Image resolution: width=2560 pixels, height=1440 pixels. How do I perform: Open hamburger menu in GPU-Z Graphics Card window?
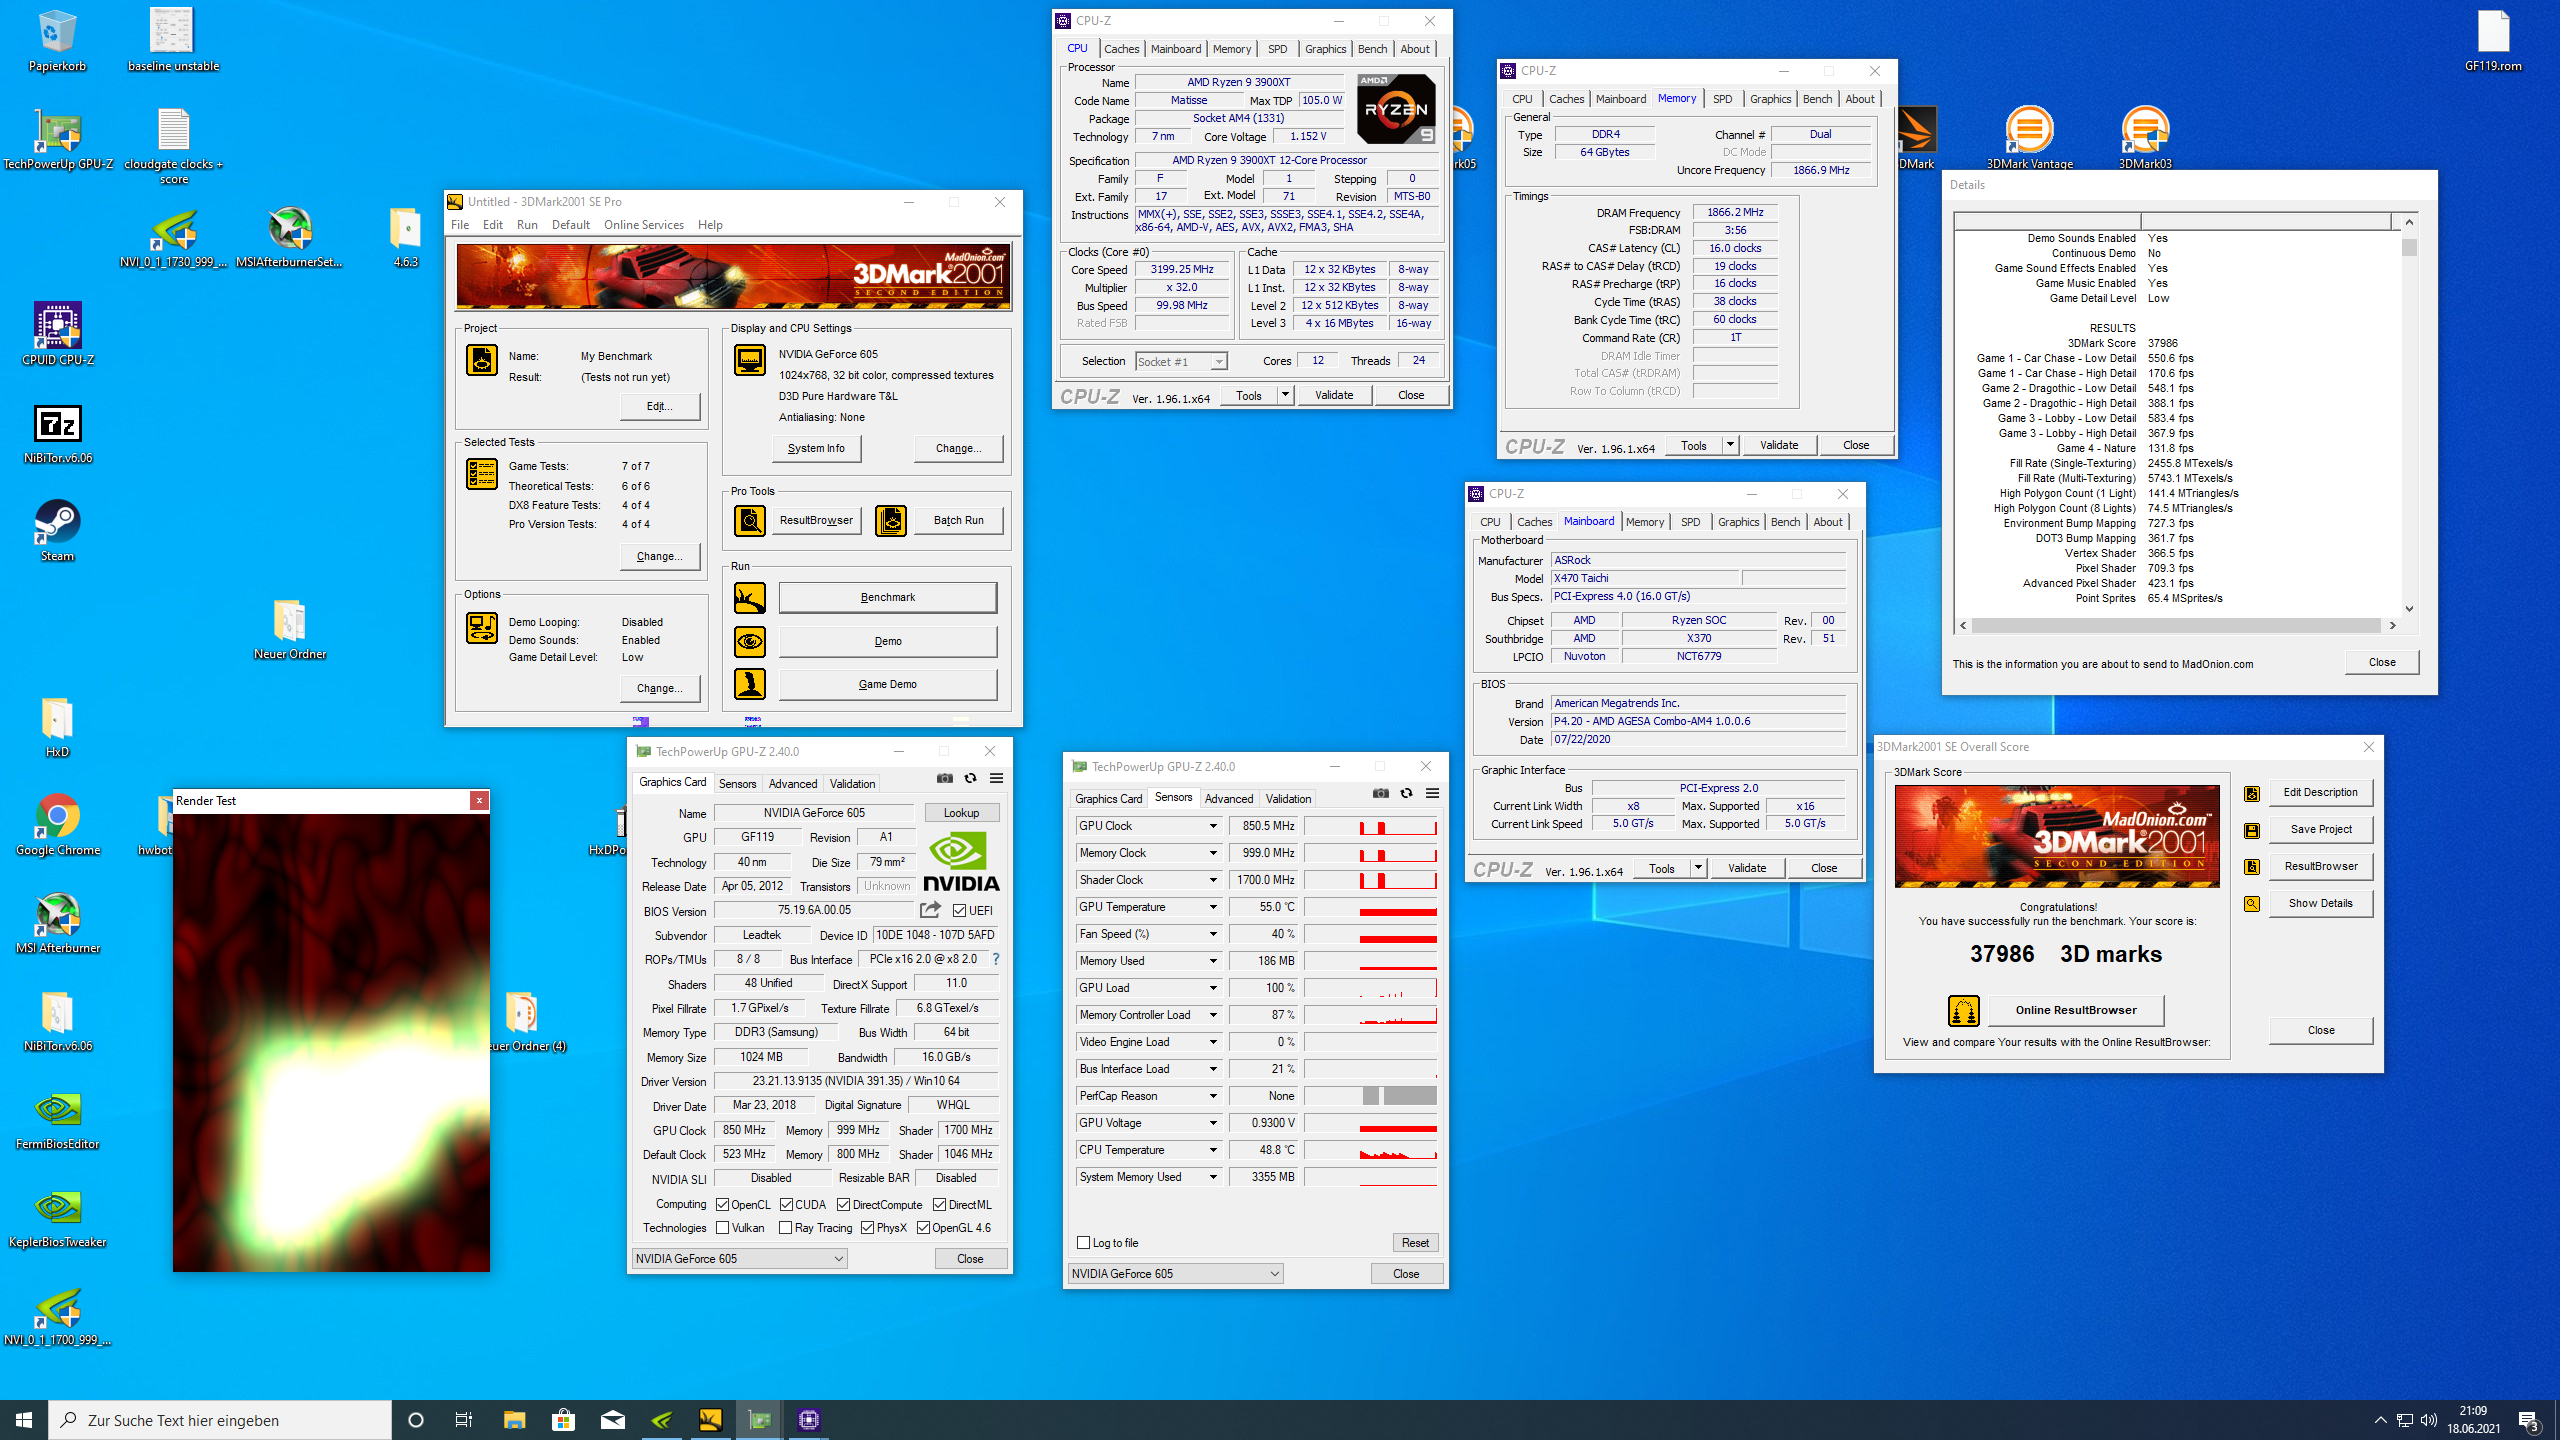996,778
